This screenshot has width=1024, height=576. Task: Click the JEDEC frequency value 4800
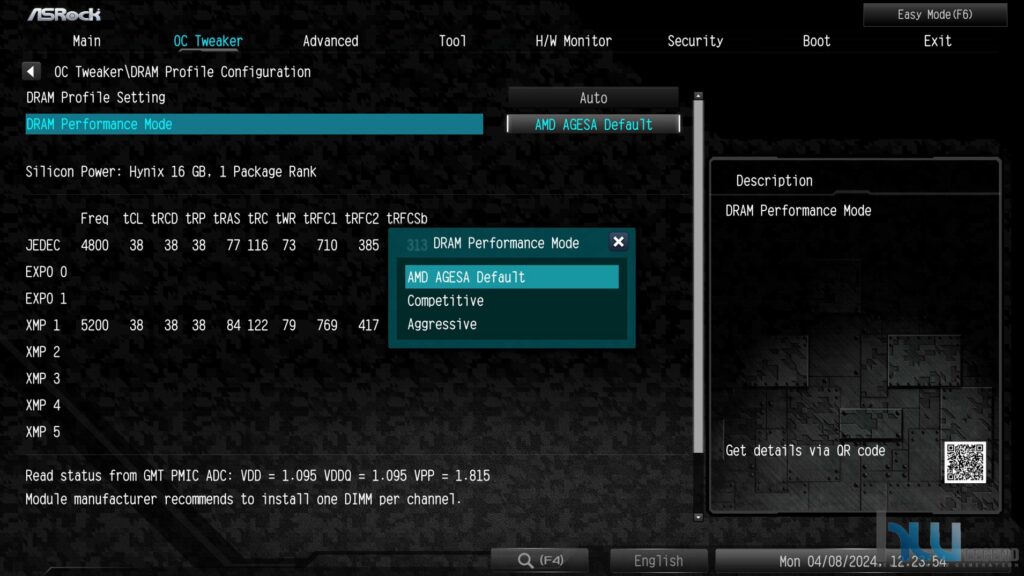click(x=95, y=246)
